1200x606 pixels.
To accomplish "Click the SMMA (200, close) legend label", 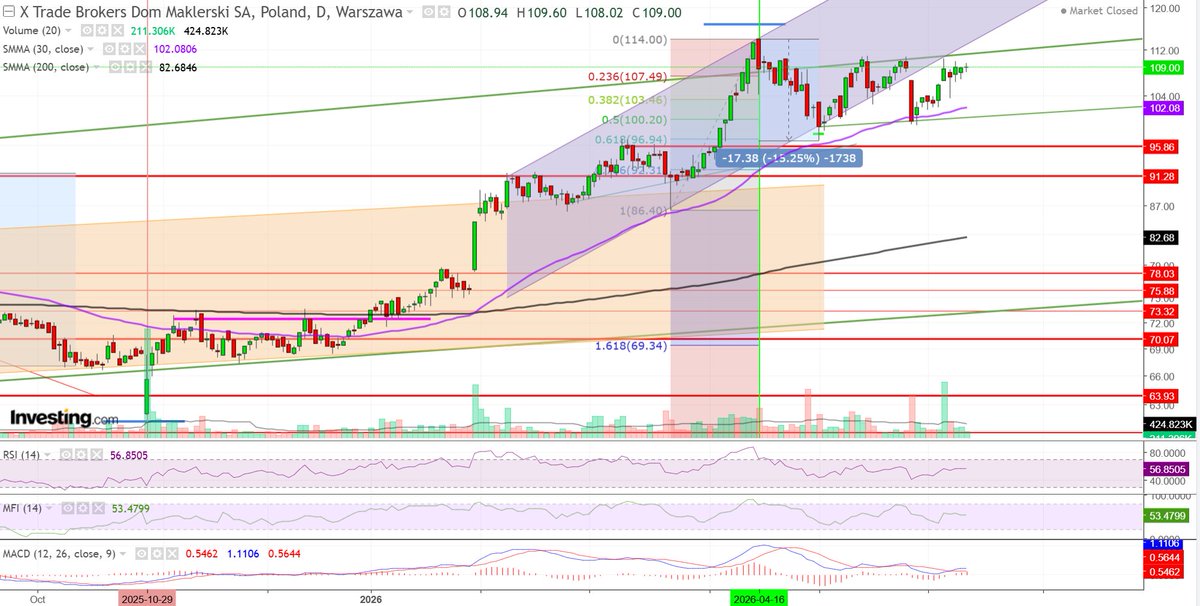I will tap(47, 67).
